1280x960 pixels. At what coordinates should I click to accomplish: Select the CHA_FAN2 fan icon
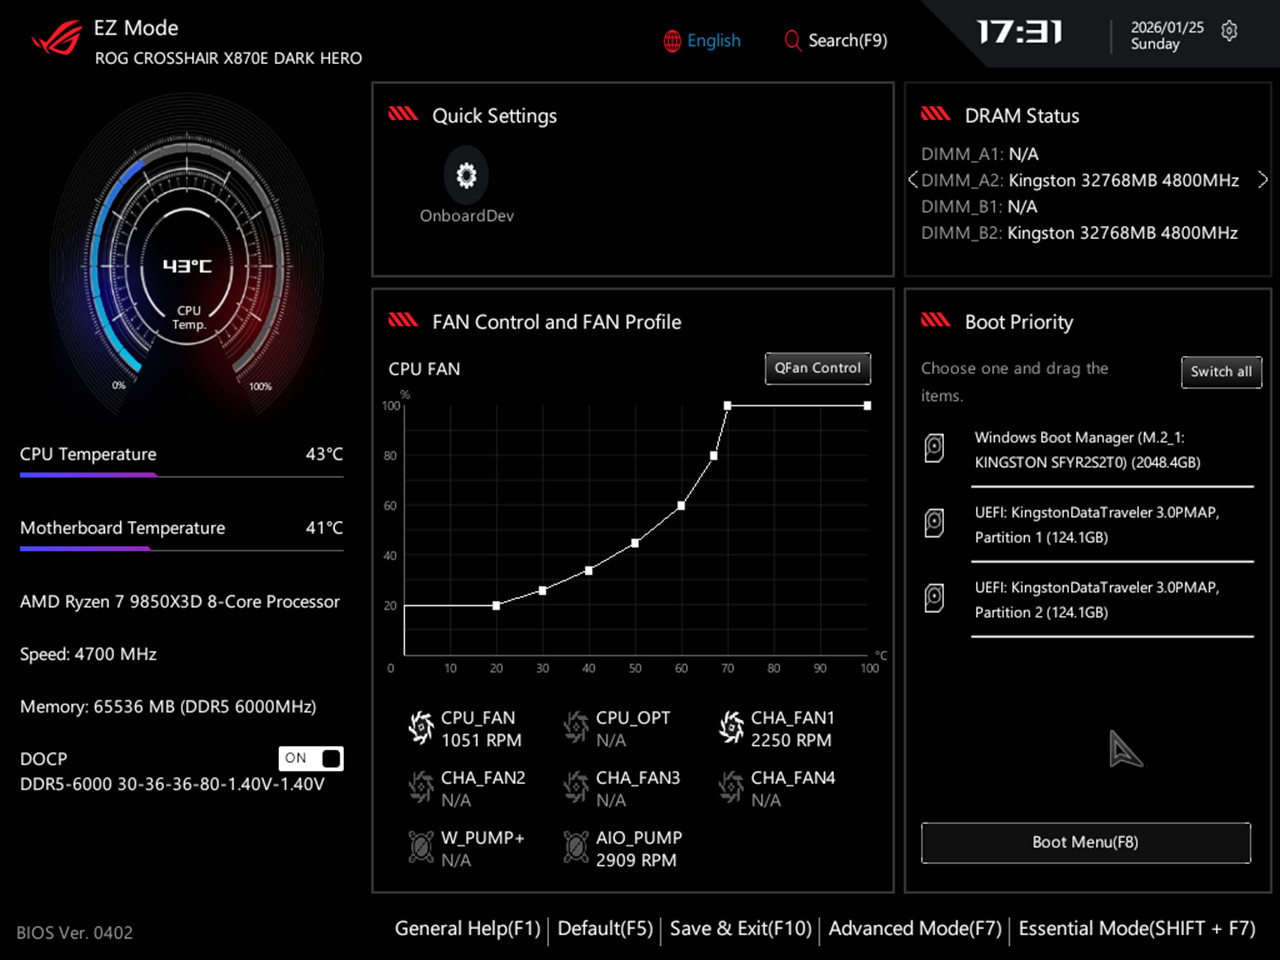point(421,788)
